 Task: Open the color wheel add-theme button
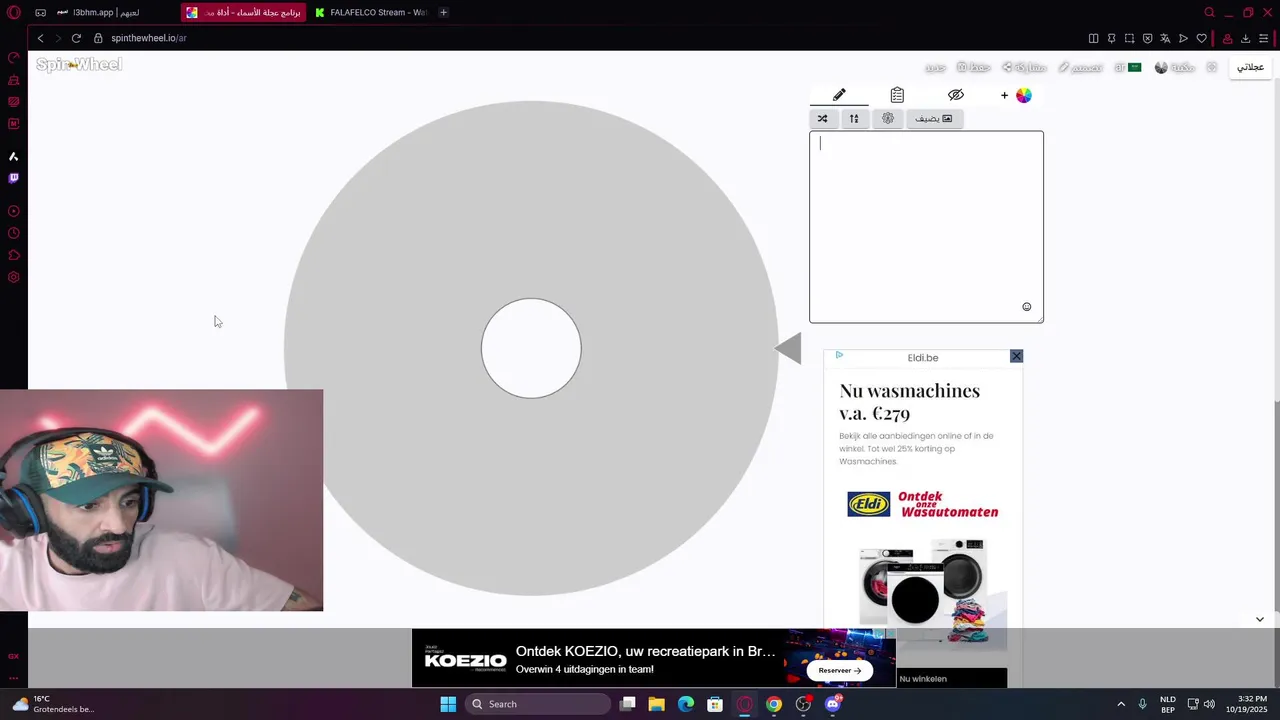point(1016,95)
